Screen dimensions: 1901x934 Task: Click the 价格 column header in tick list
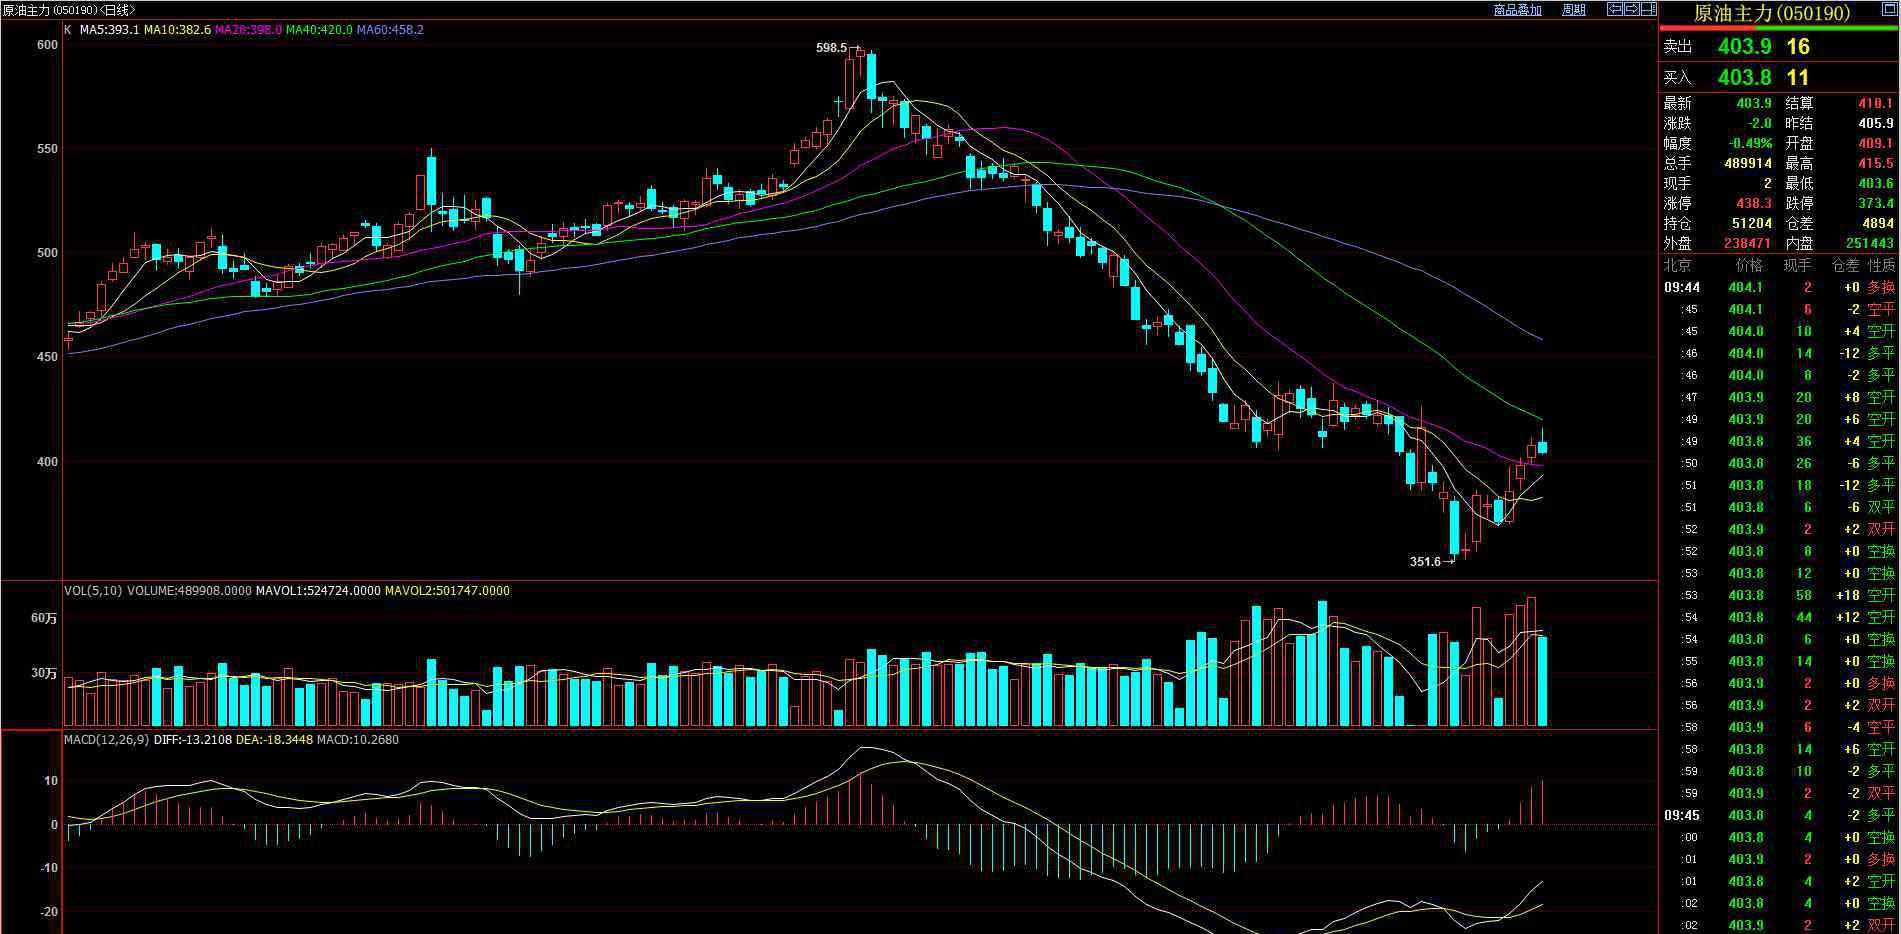1749,266
